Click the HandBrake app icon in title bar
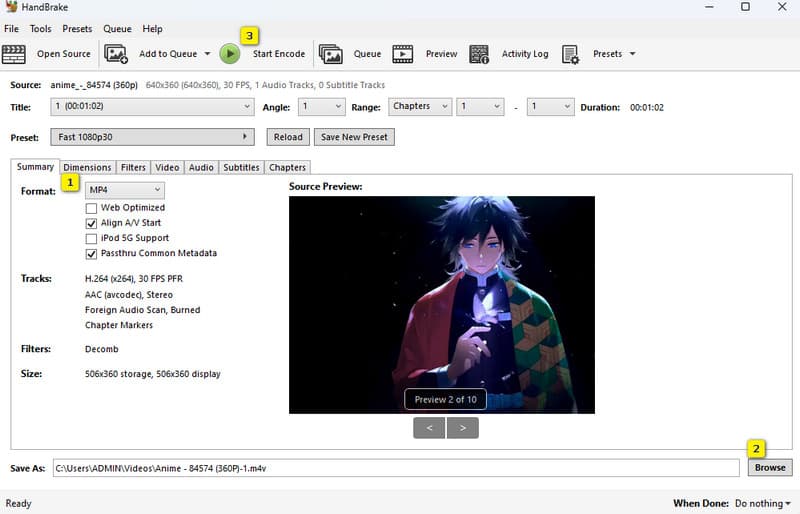The image size is (800, 514). tap(11, 8)
